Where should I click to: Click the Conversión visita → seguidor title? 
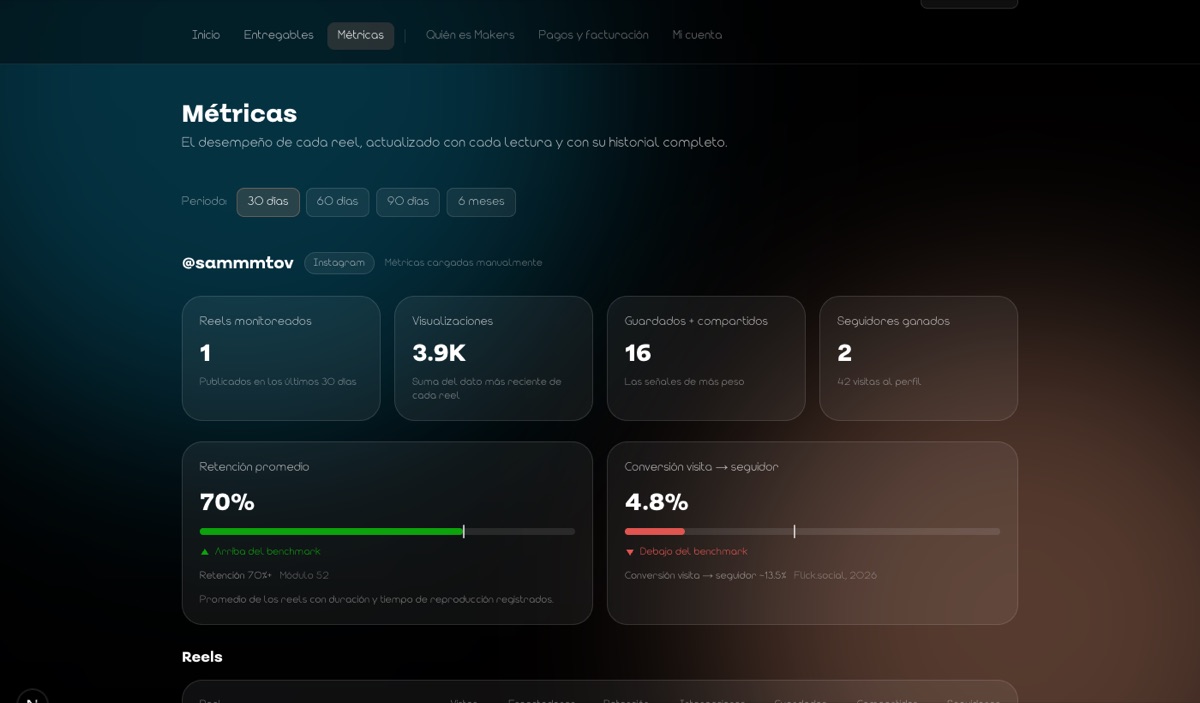[x=701, y=467]
